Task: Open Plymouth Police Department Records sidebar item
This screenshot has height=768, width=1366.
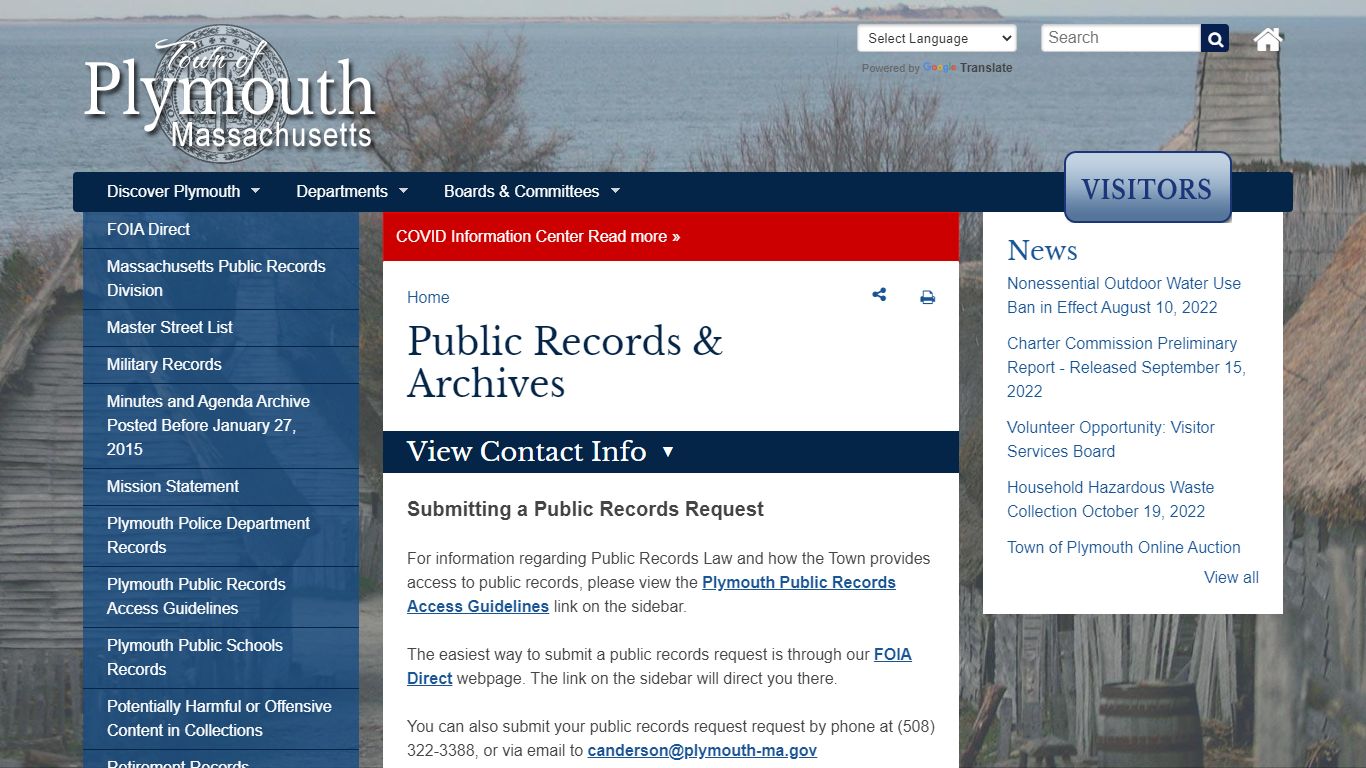Action: pyautogui.click(x=221, y=536)
